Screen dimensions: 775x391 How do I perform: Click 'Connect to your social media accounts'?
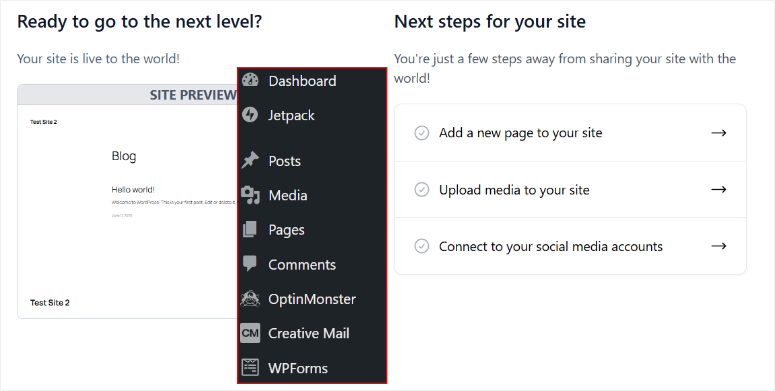pos(570,246)
